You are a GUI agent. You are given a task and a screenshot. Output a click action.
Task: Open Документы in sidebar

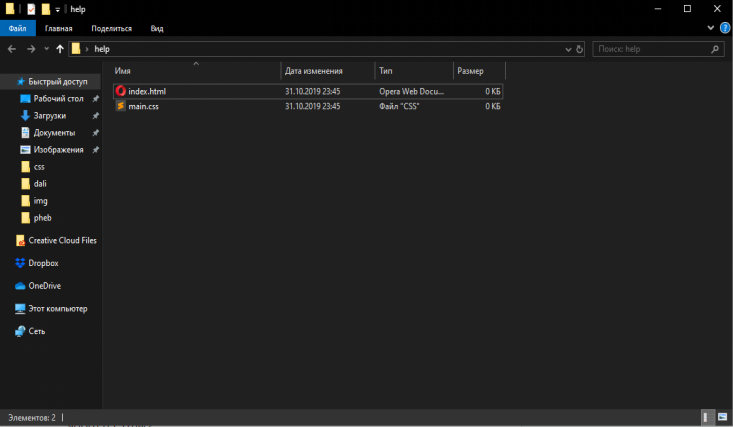point(54,133)
